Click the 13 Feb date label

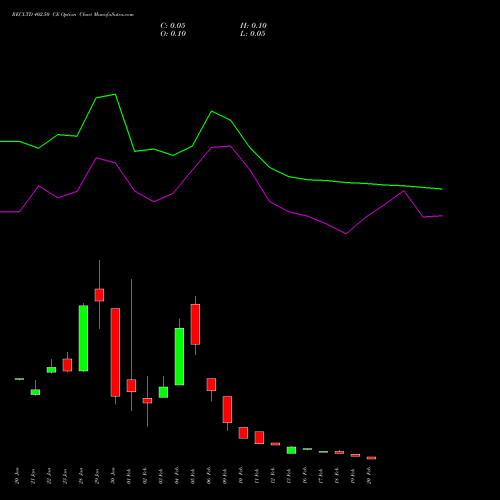[x=289, y=476]
